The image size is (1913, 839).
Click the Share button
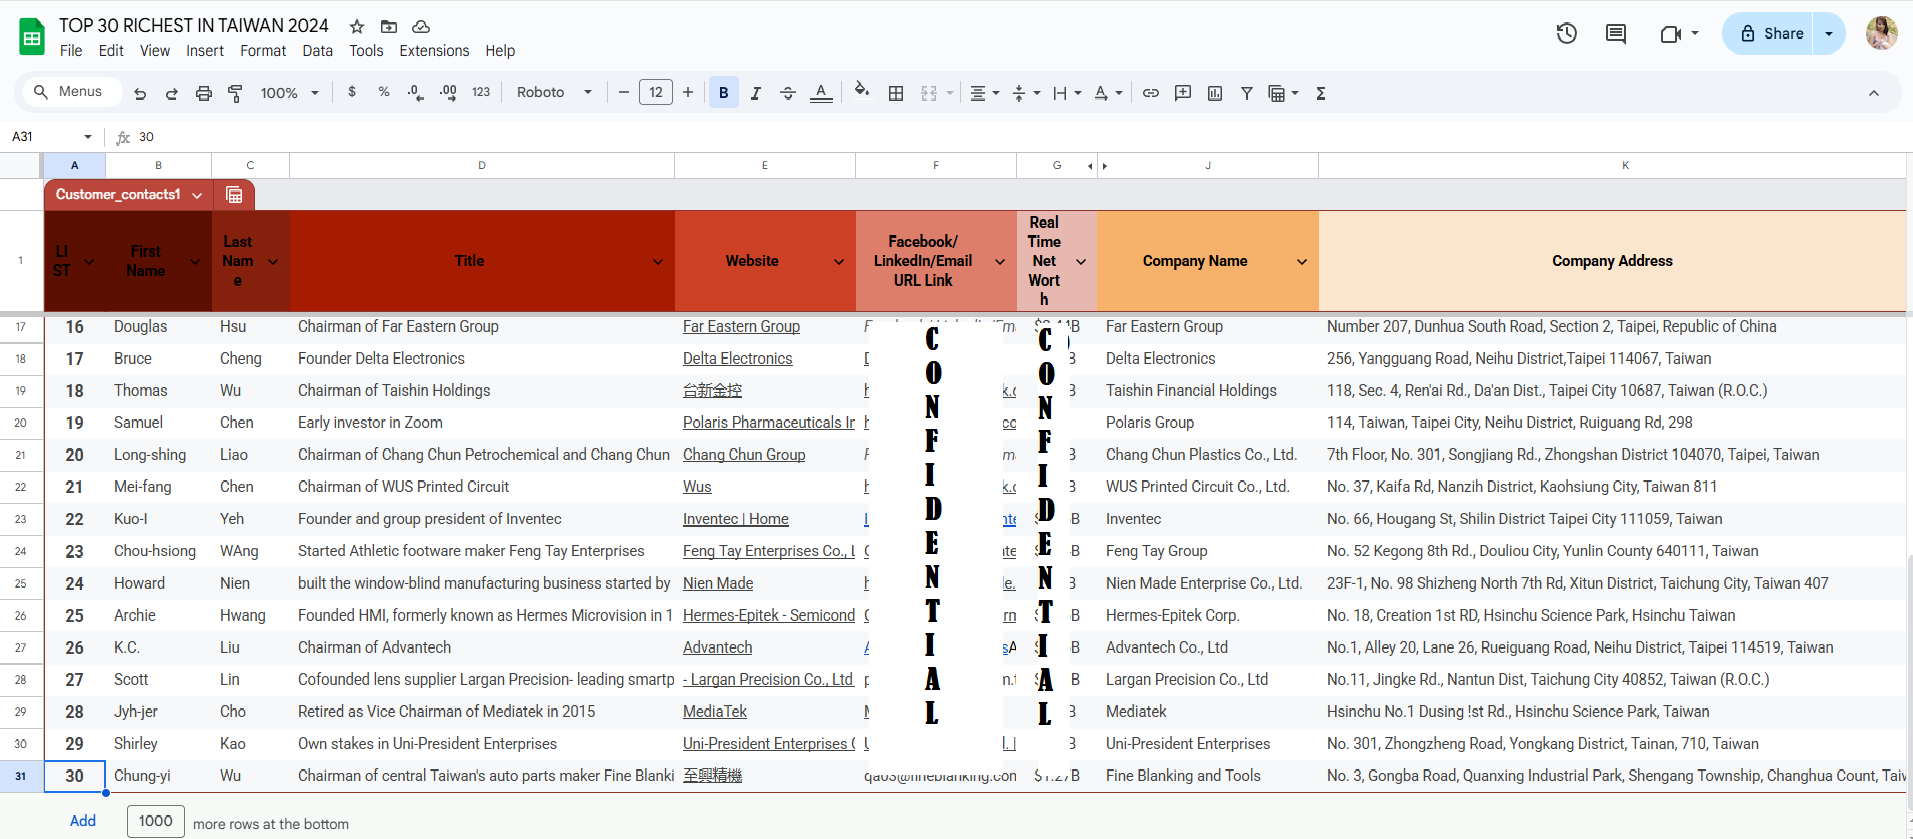(1770, 34)
